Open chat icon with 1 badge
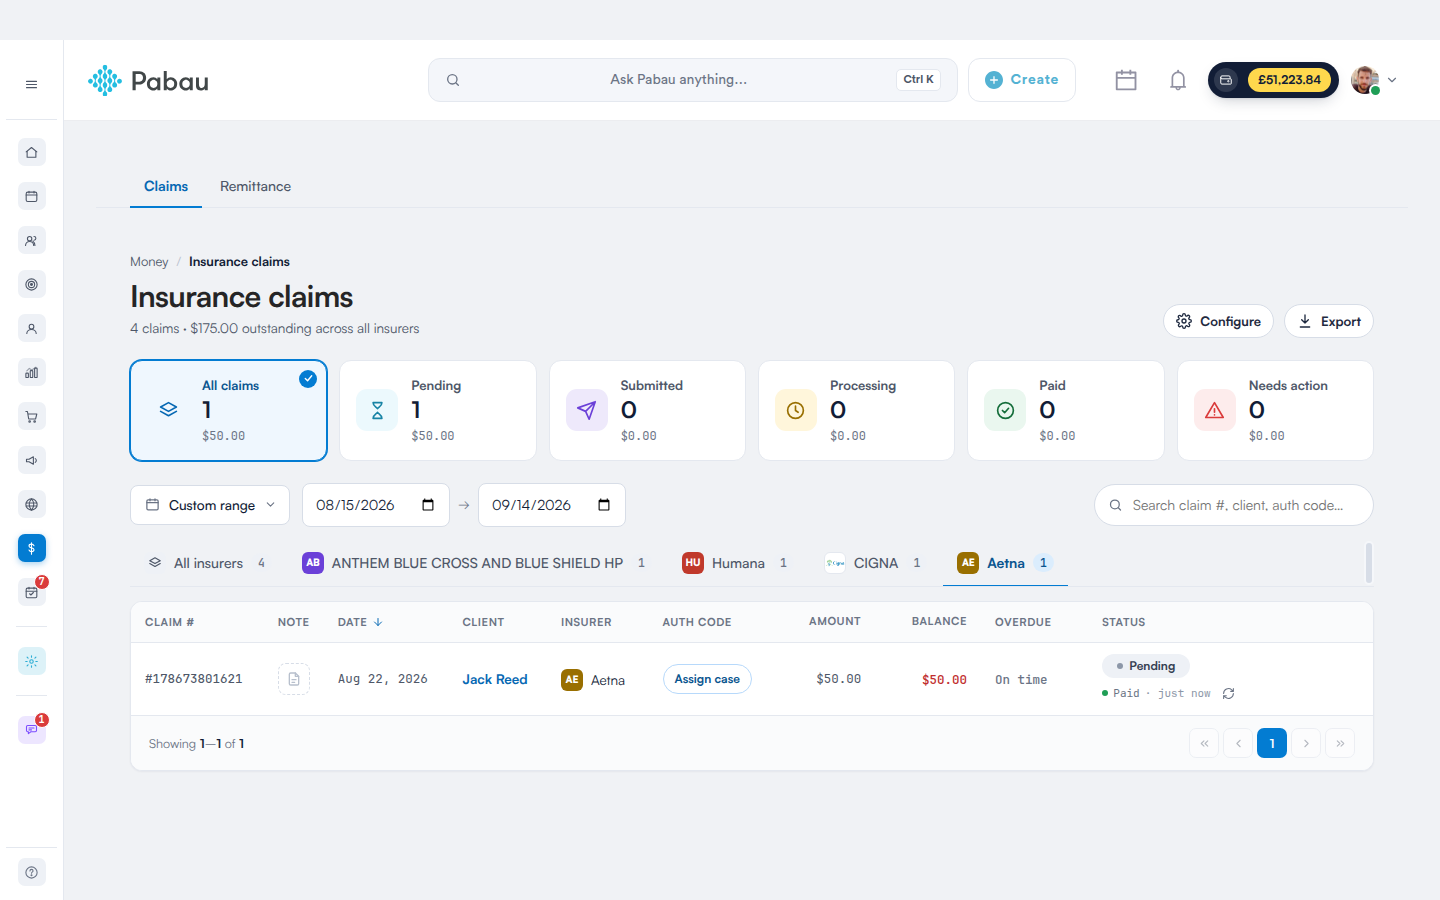 coord(32,730)
